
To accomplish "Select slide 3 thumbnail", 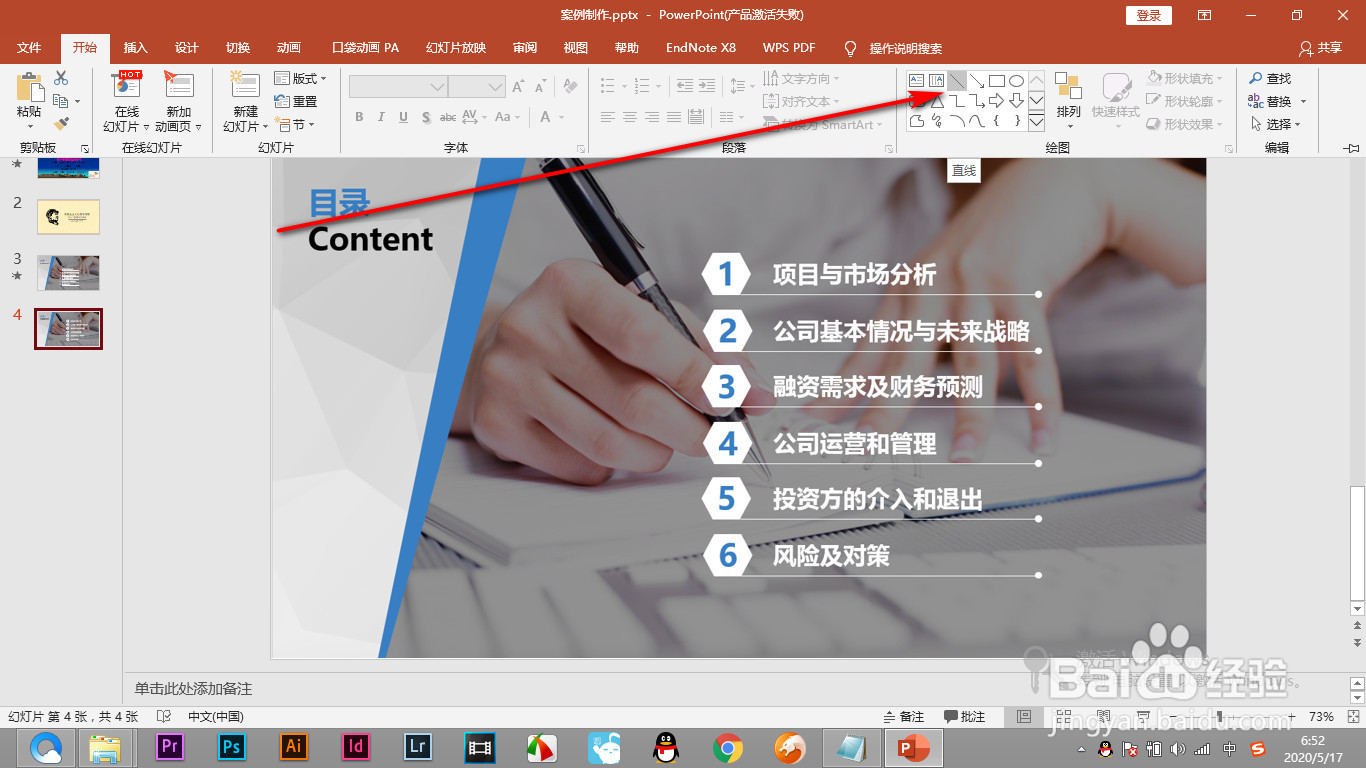I will click(x=68, y=272).
